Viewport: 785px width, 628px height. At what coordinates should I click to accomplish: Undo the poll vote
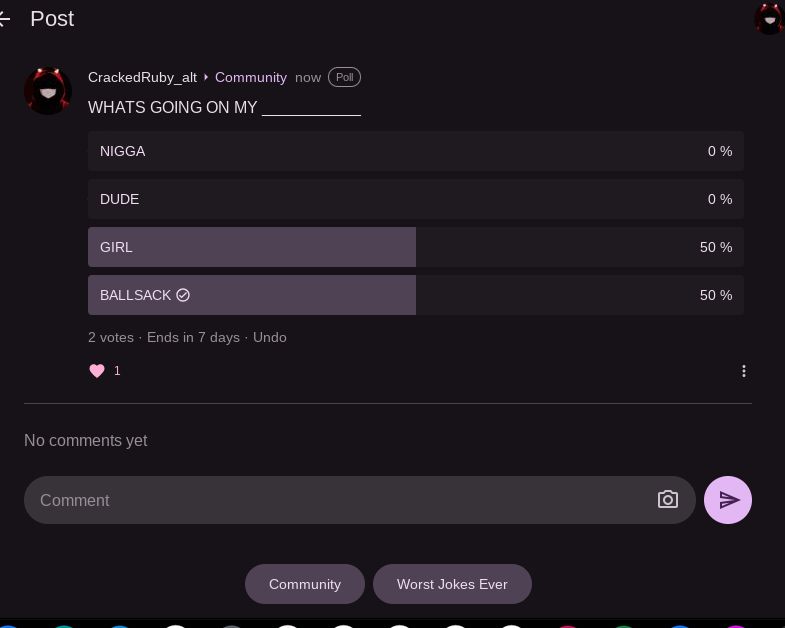[x=270, y=337]
